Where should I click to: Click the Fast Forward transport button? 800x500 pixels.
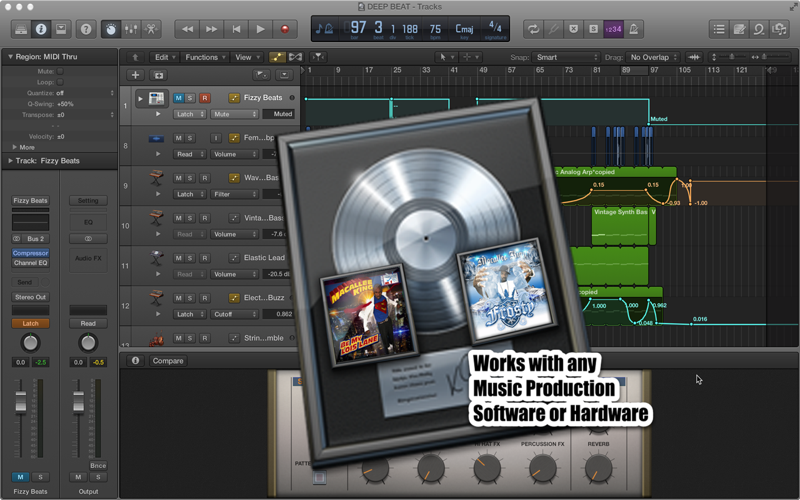[211, 29]
